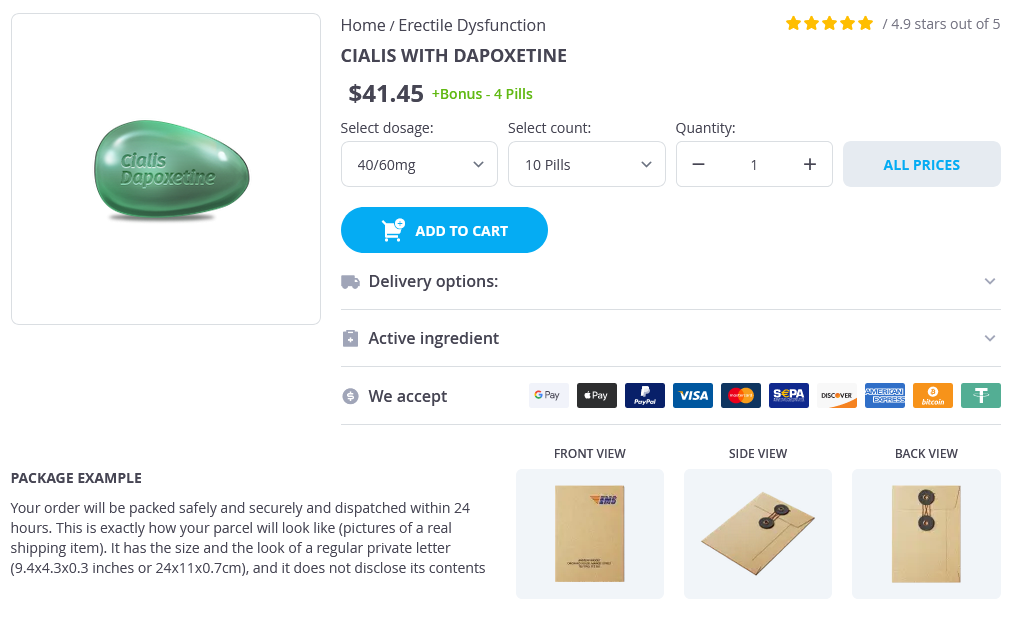Open the Select dosage dropdown
Screen dimensions: 1016x617
419,165
